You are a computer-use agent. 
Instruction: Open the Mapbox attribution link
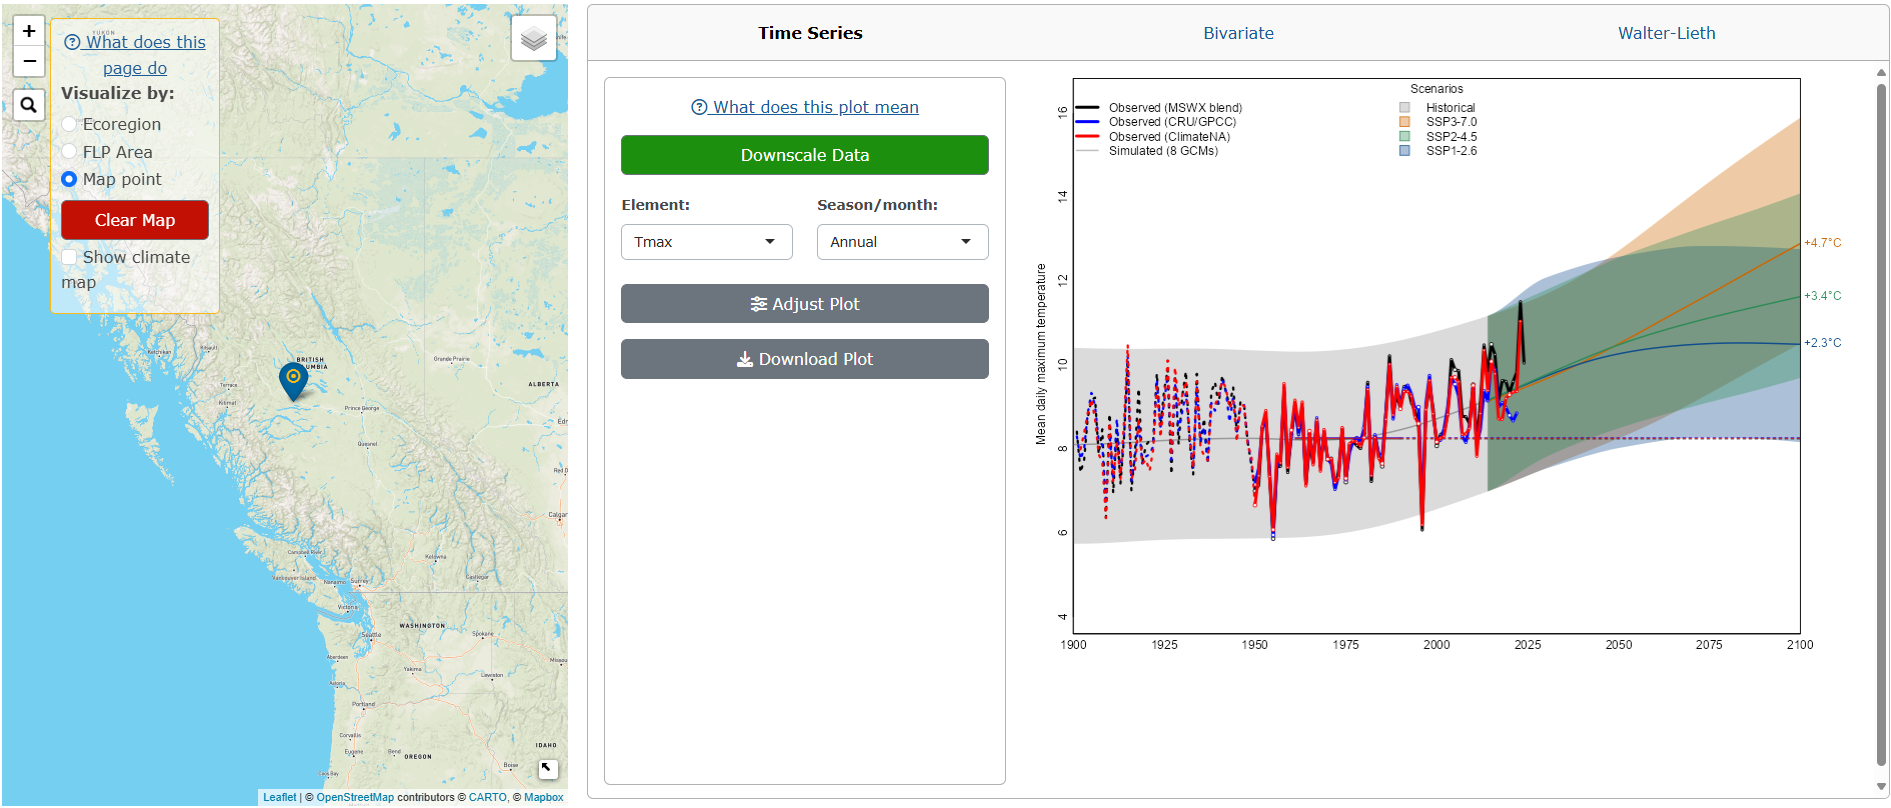click(x=544, y=797)
